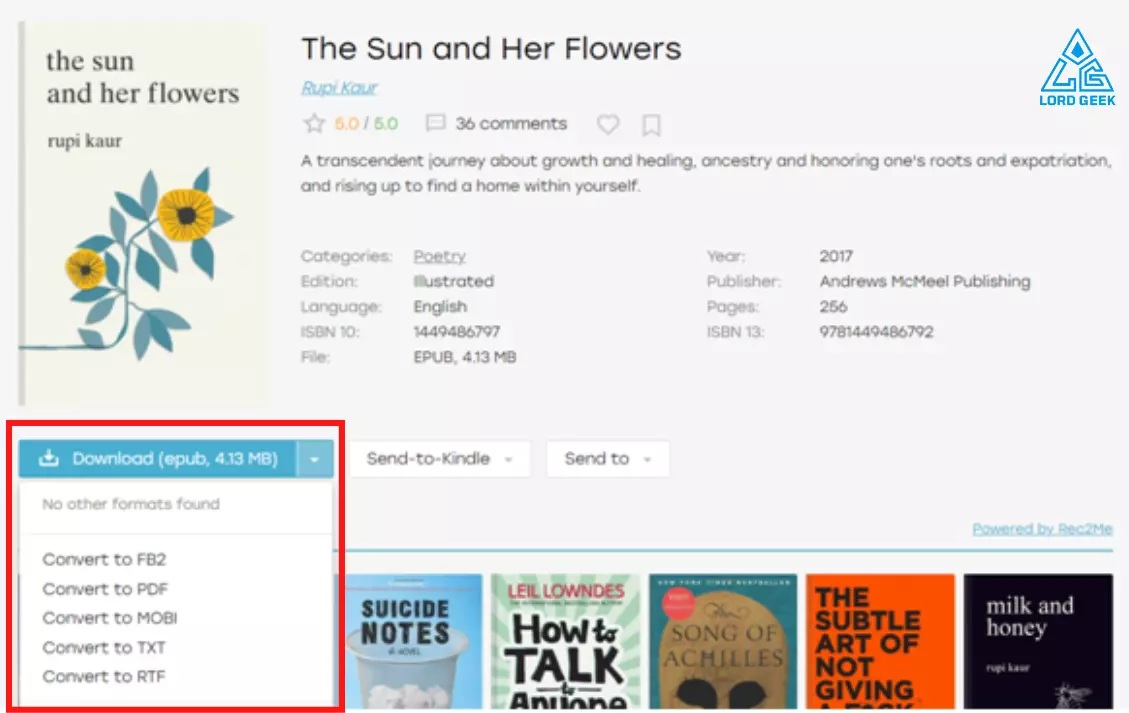Click the No other formats found text
The image size is (1129, 713).
pos(131,504)
